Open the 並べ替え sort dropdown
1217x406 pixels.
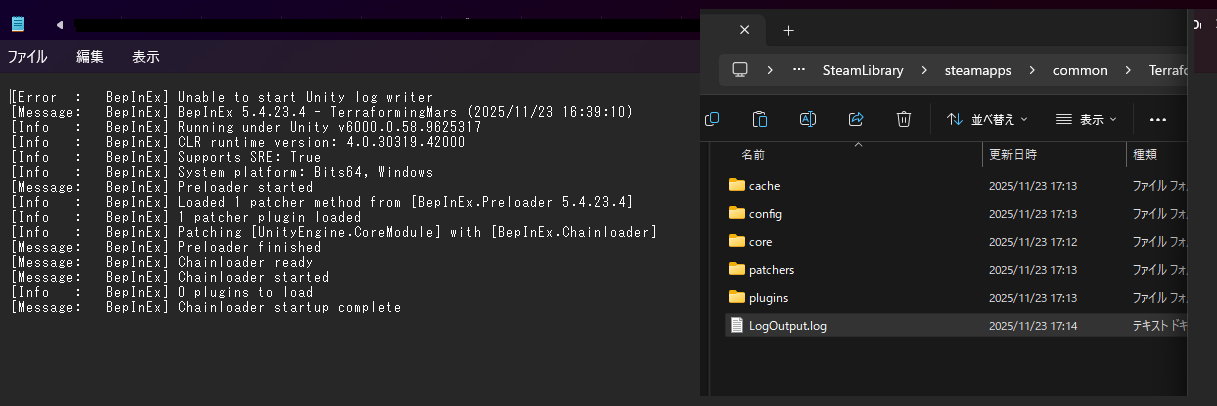(987, 119)
